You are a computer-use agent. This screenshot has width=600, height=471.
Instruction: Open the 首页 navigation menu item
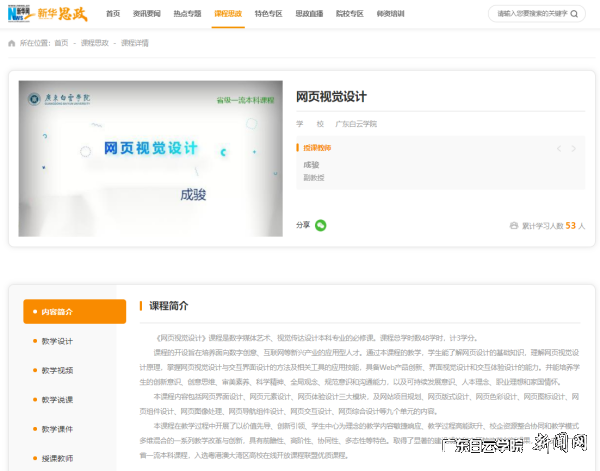pos(113,14)
